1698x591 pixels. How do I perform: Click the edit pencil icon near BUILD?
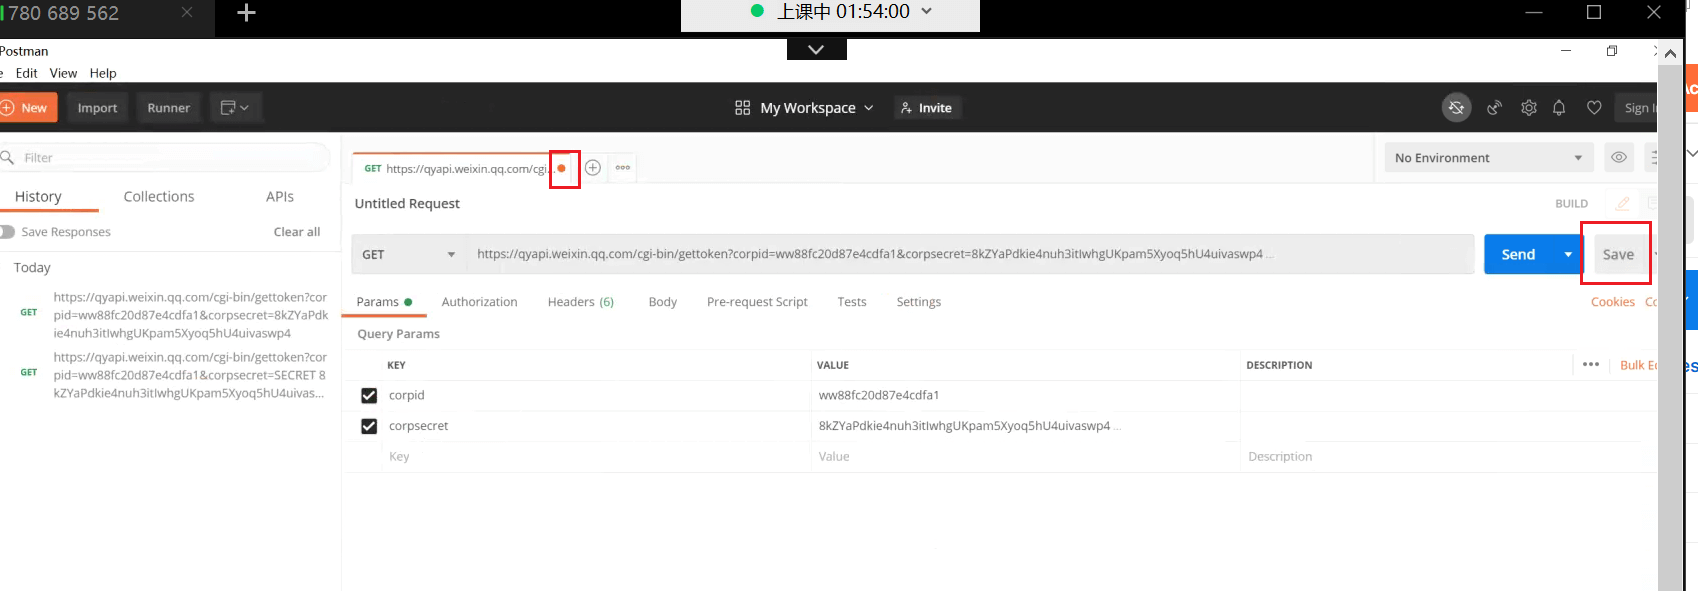pos(1622,203)
